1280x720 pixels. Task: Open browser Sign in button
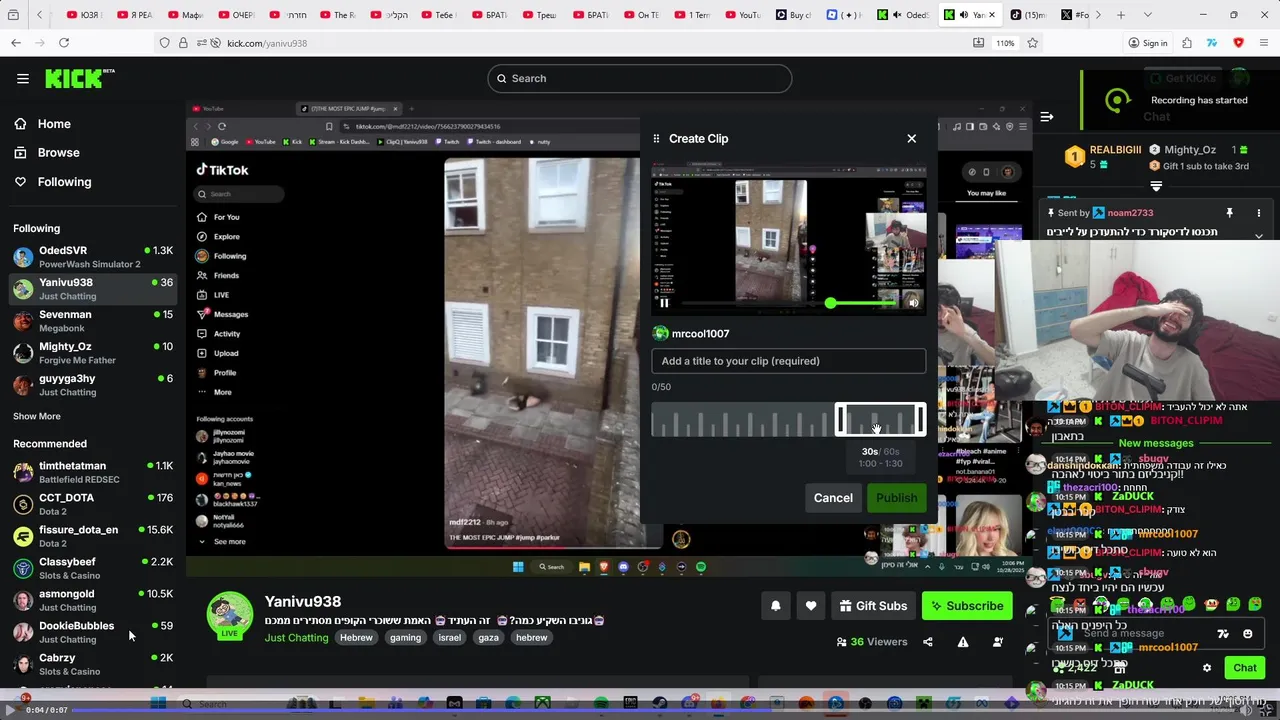1148,43
